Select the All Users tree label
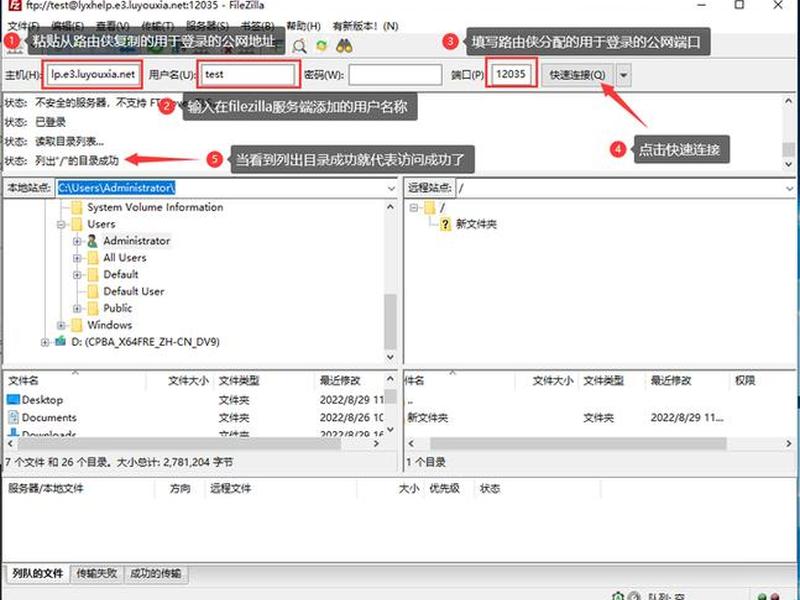 [x=124, y=258]
